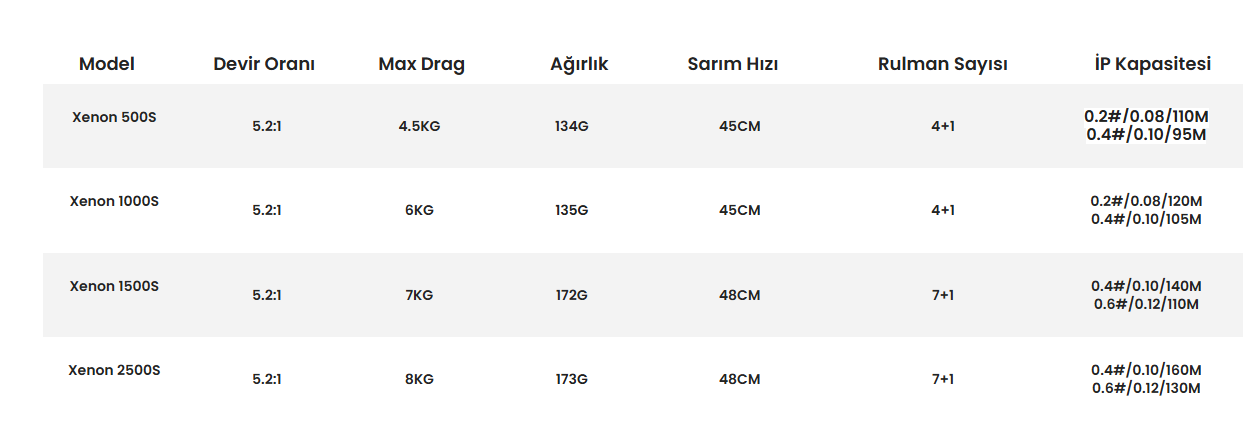Click the 0.6#/0.12/130M line capacity
This screenshot has width=1251, height=436.
1146,388
